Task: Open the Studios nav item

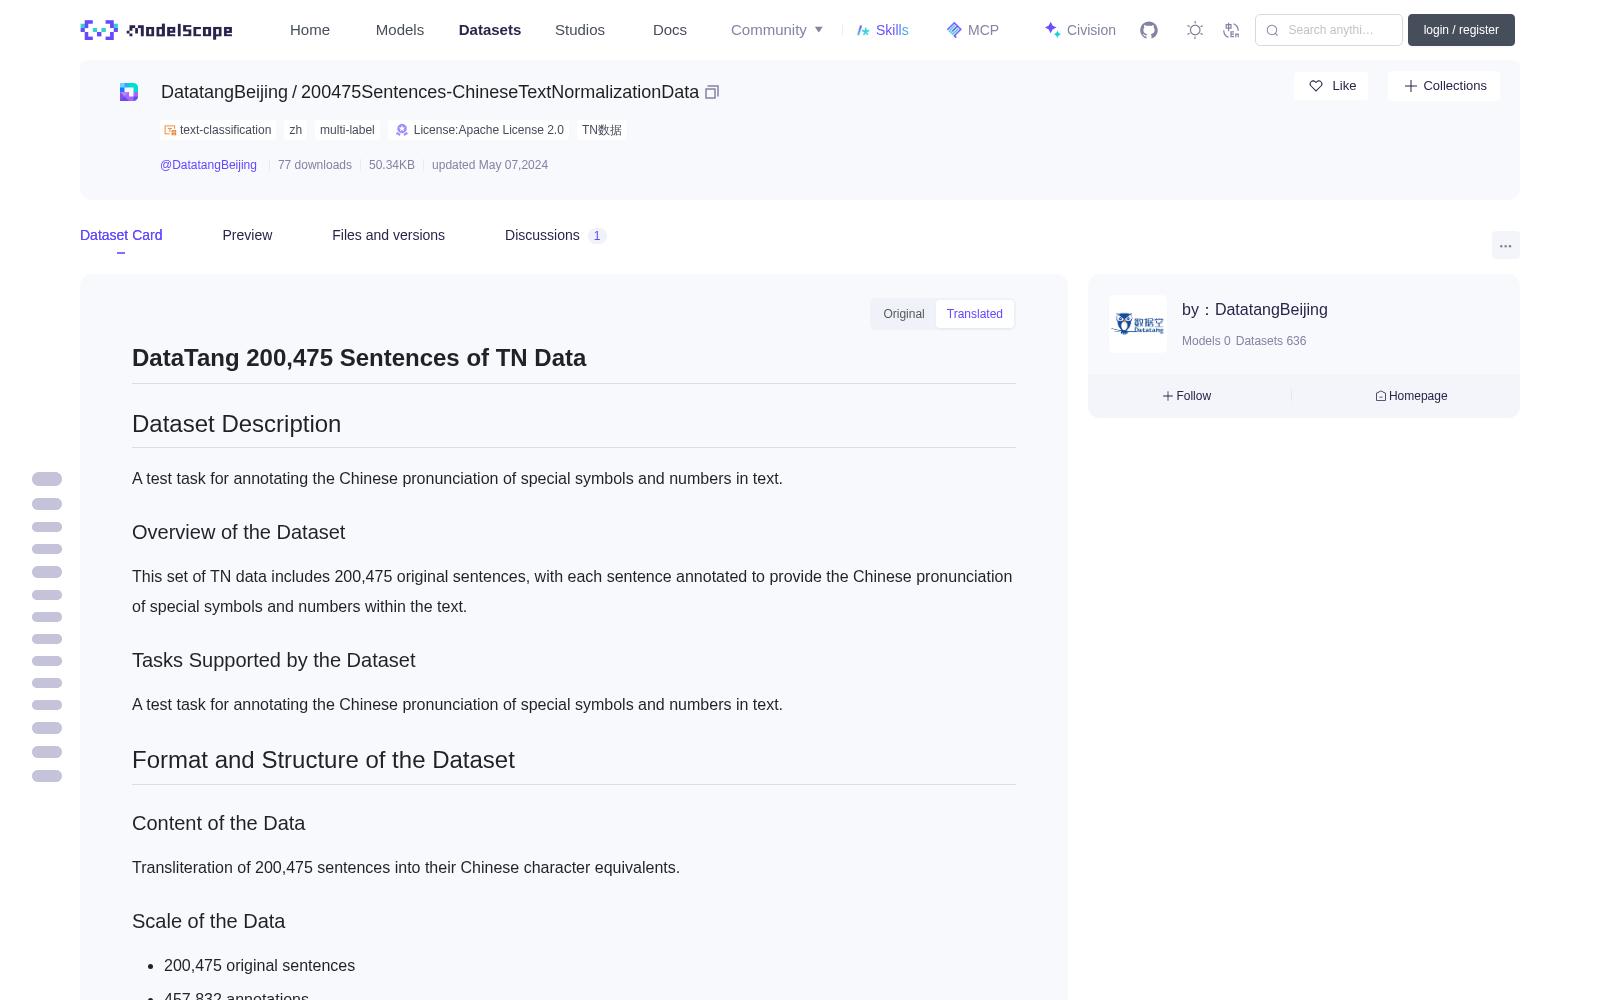Action: (580, 30)
